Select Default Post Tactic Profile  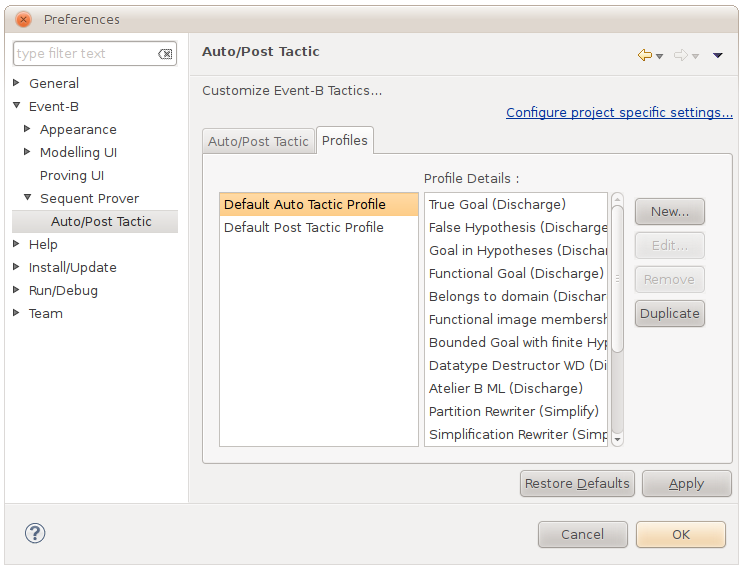(304, 227)
